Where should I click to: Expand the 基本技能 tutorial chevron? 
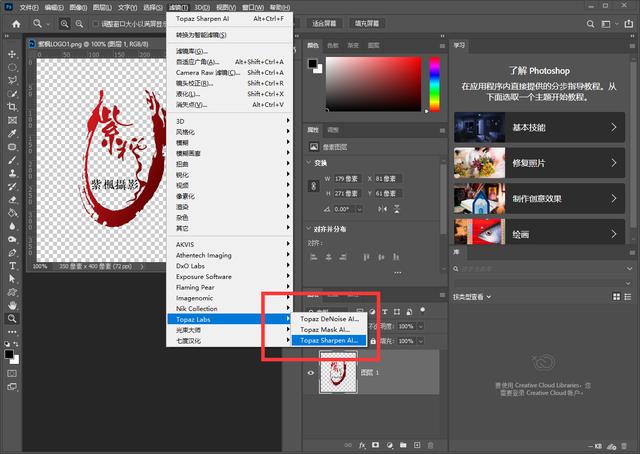click(613, 127)
